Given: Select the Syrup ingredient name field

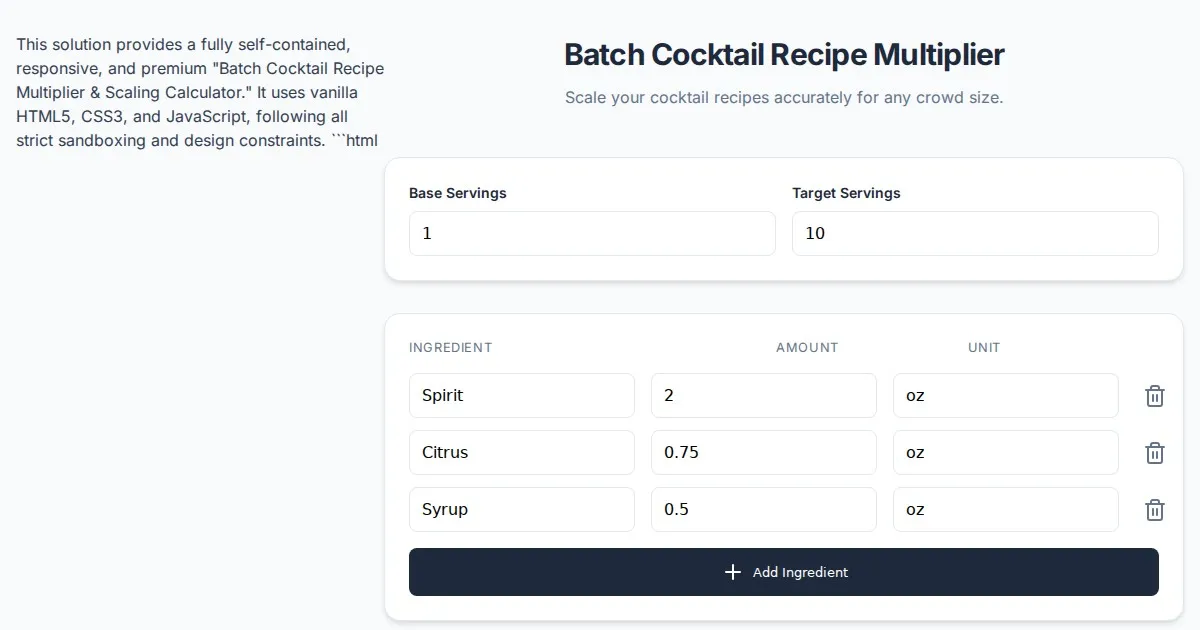Looking at the screenshot, I should click(x=521, y=510).
